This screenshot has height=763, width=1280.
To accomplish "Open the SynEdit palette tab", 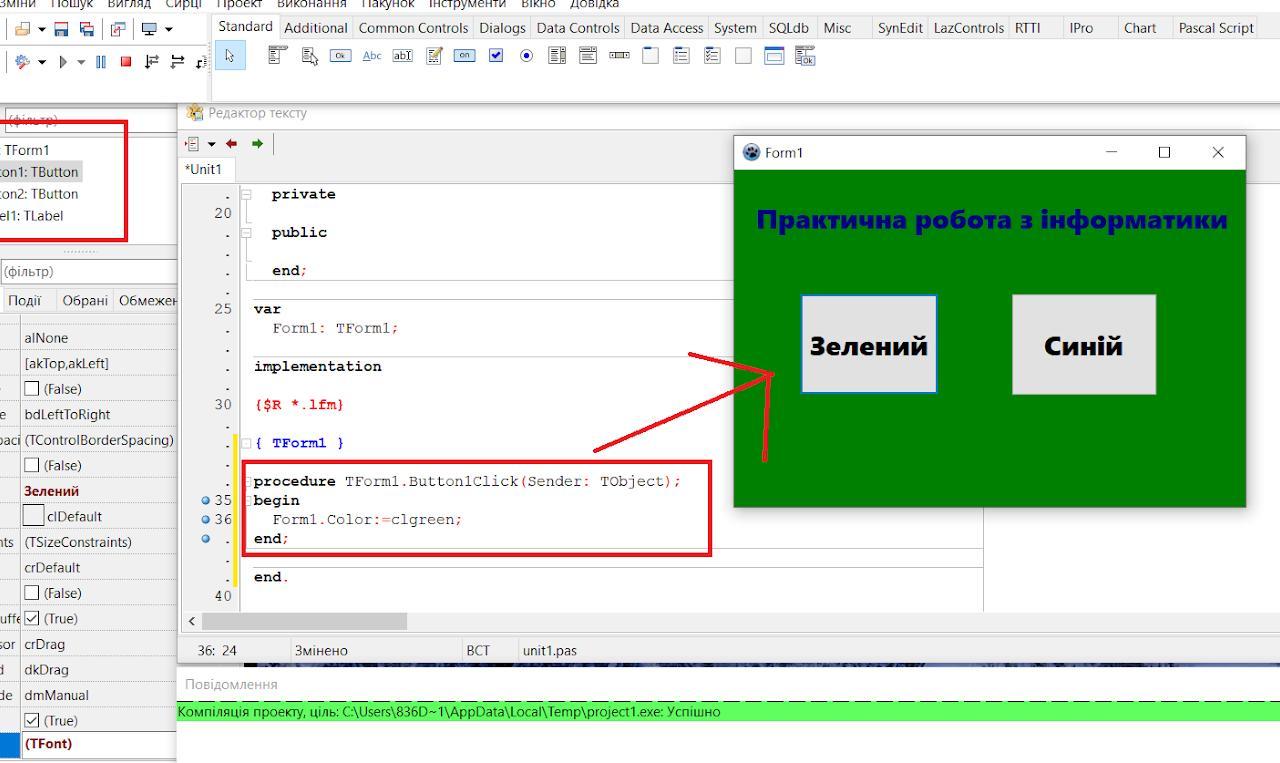I will 900,28.
